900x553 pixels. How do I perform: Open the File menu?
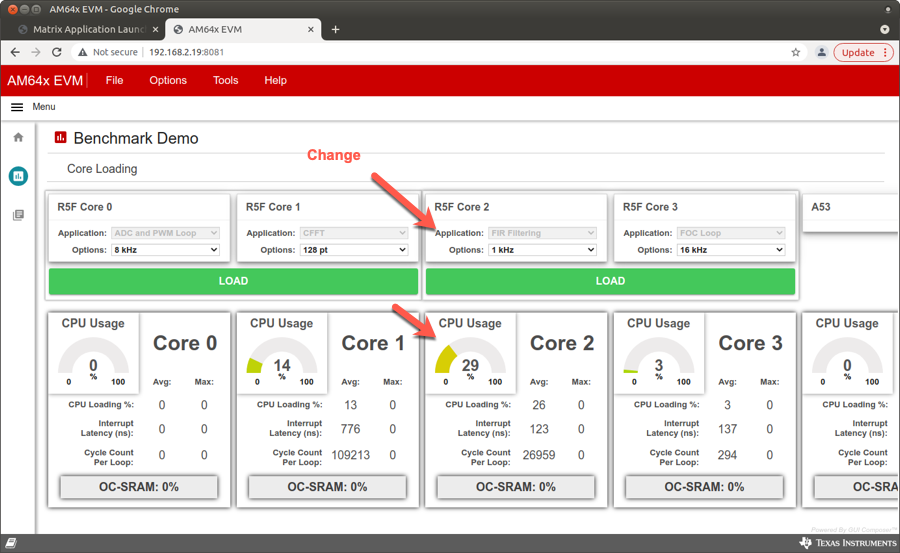tap(115, 80)
